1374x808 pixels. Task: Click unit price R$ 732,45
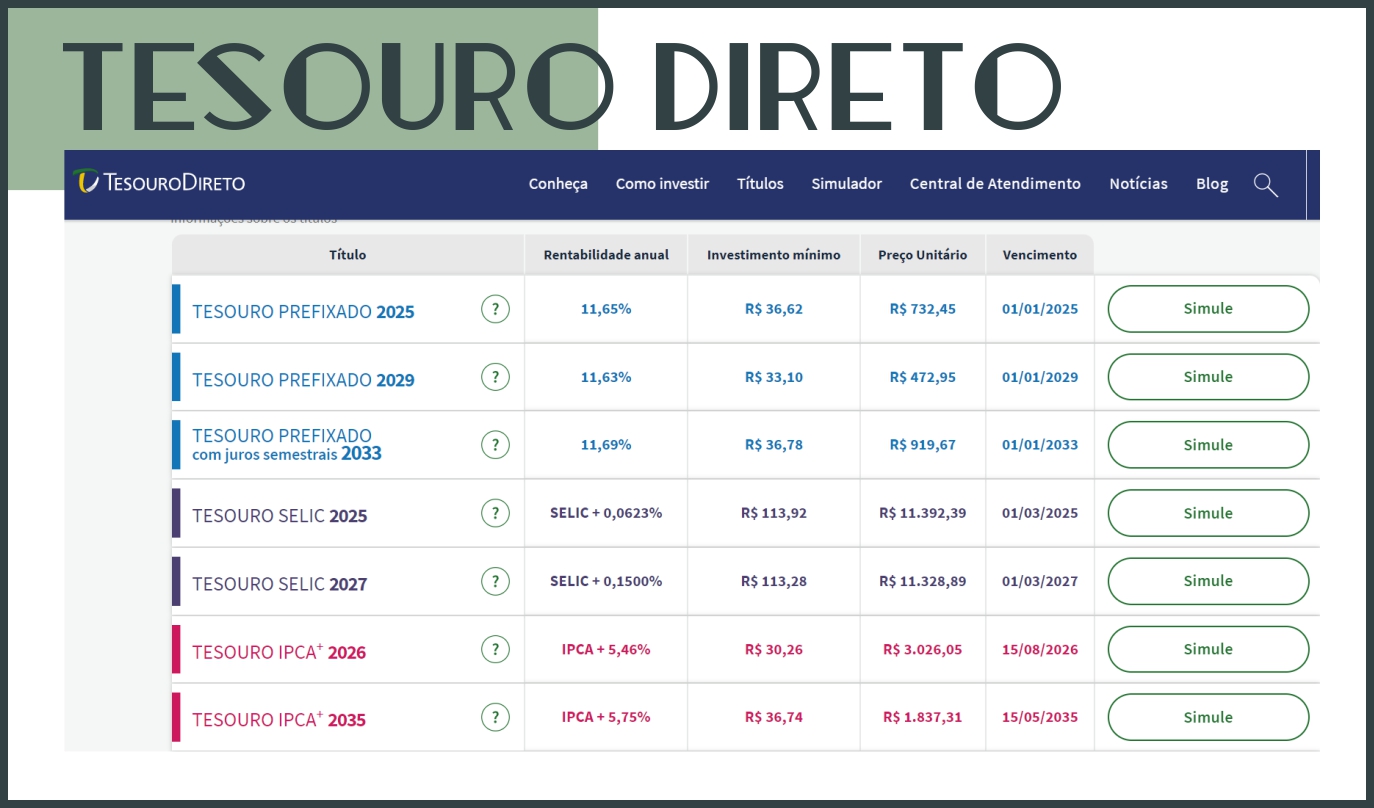click(923, 309)
